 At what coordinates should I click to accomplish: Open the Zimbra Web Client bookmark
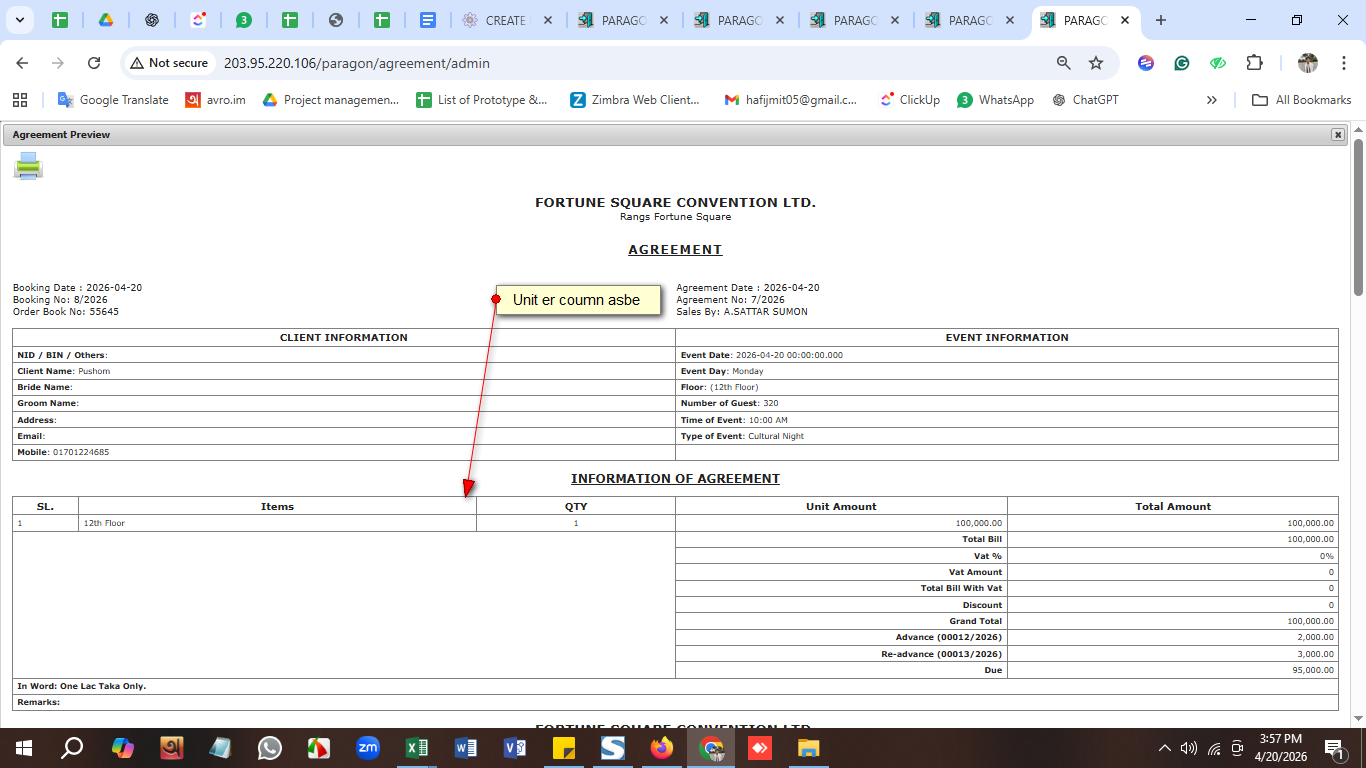click(635, 100)
